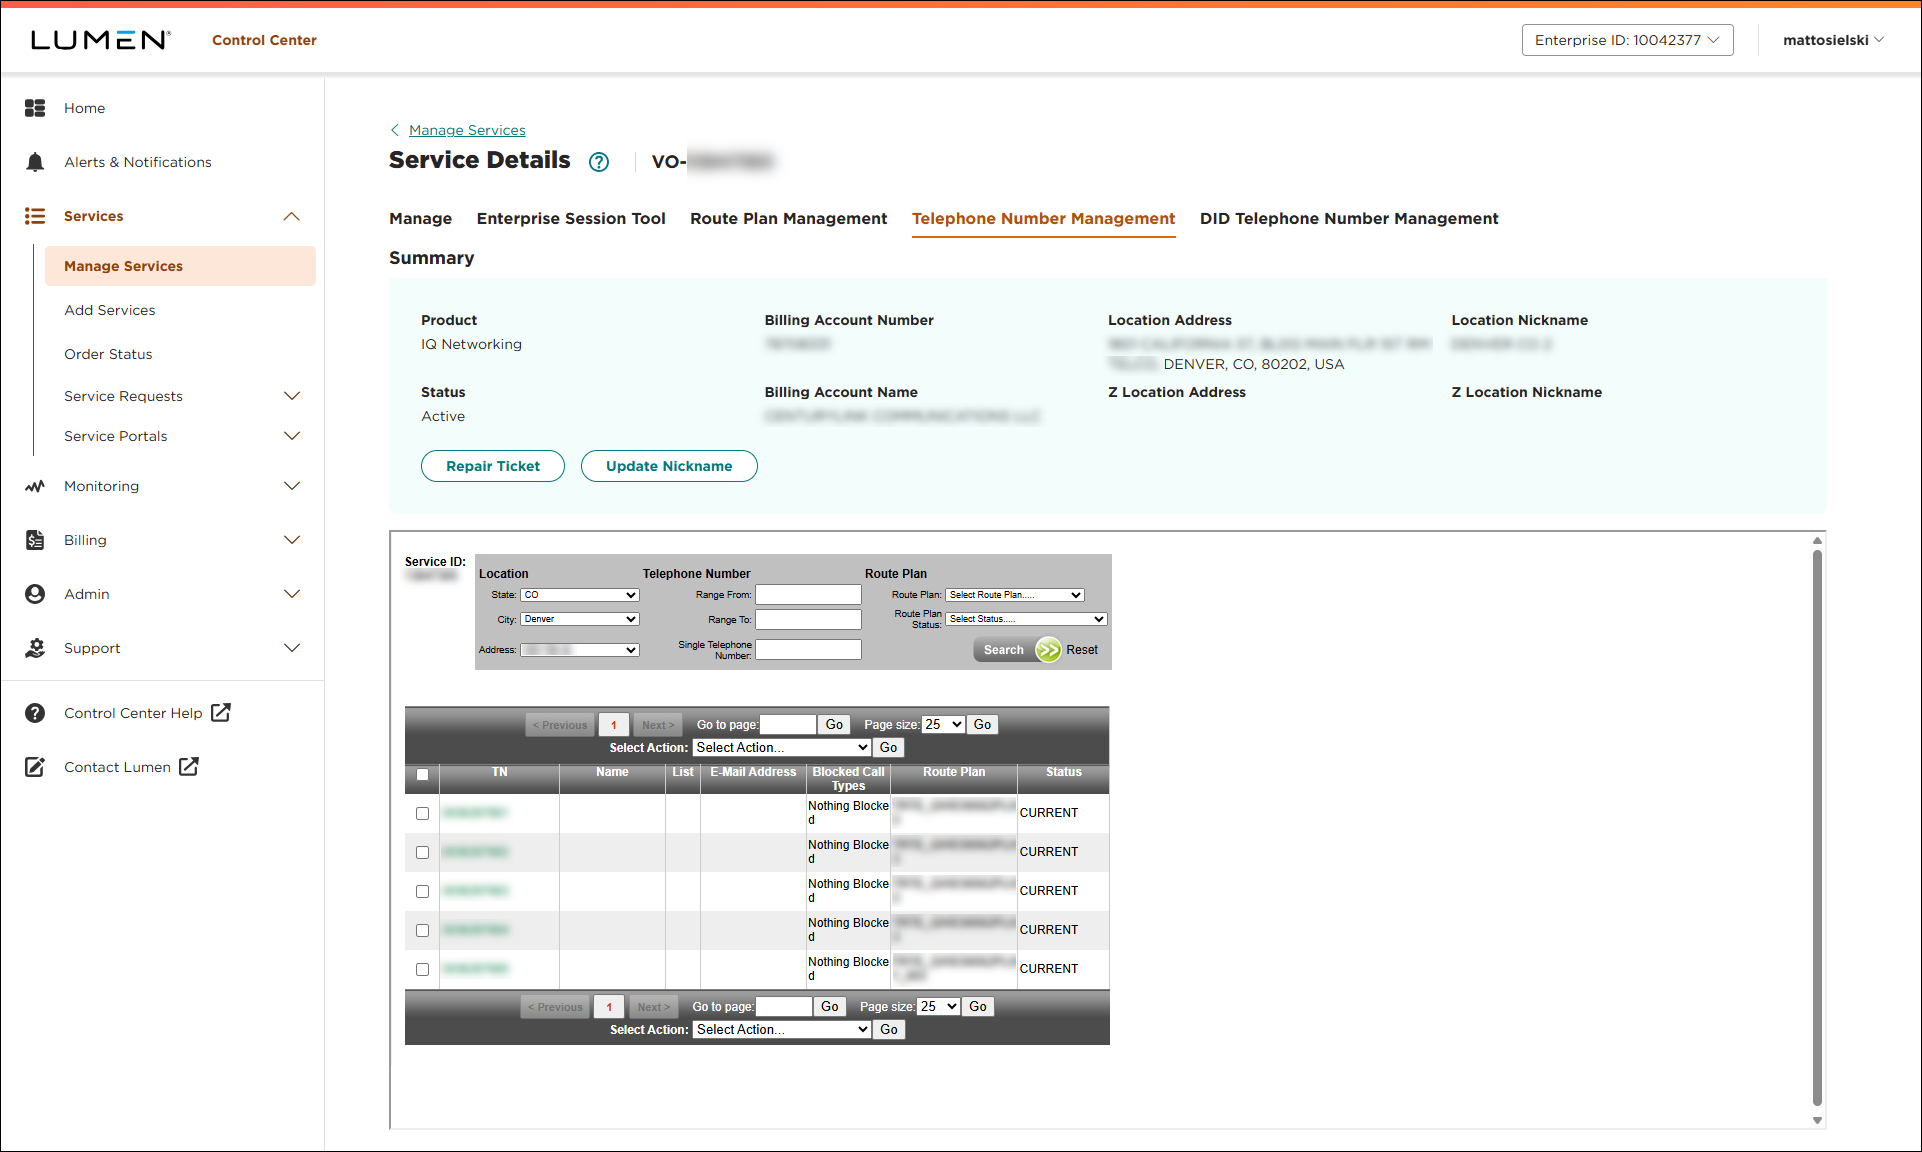This screenshot has height=1152, width=1922.
Task: Click inside the Go to page input field
Action: (787, 724)
